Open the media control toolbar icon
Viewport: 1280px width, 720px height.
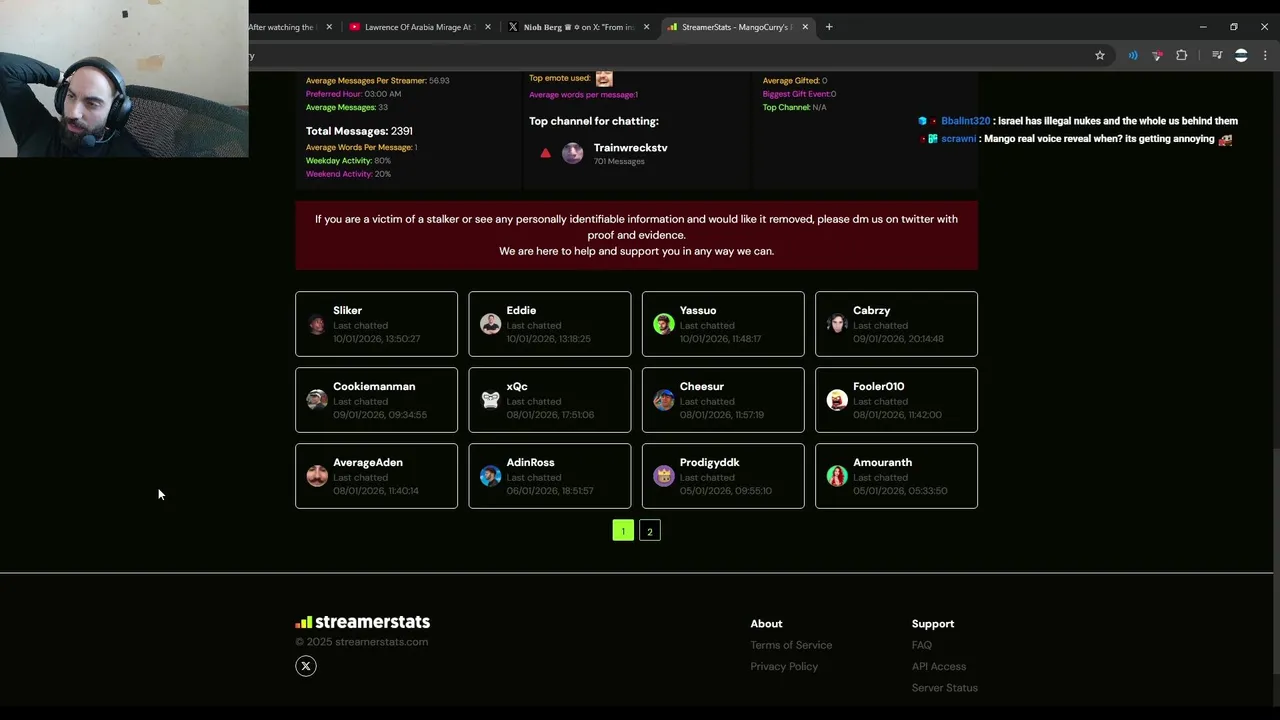tap(1217, 56)
